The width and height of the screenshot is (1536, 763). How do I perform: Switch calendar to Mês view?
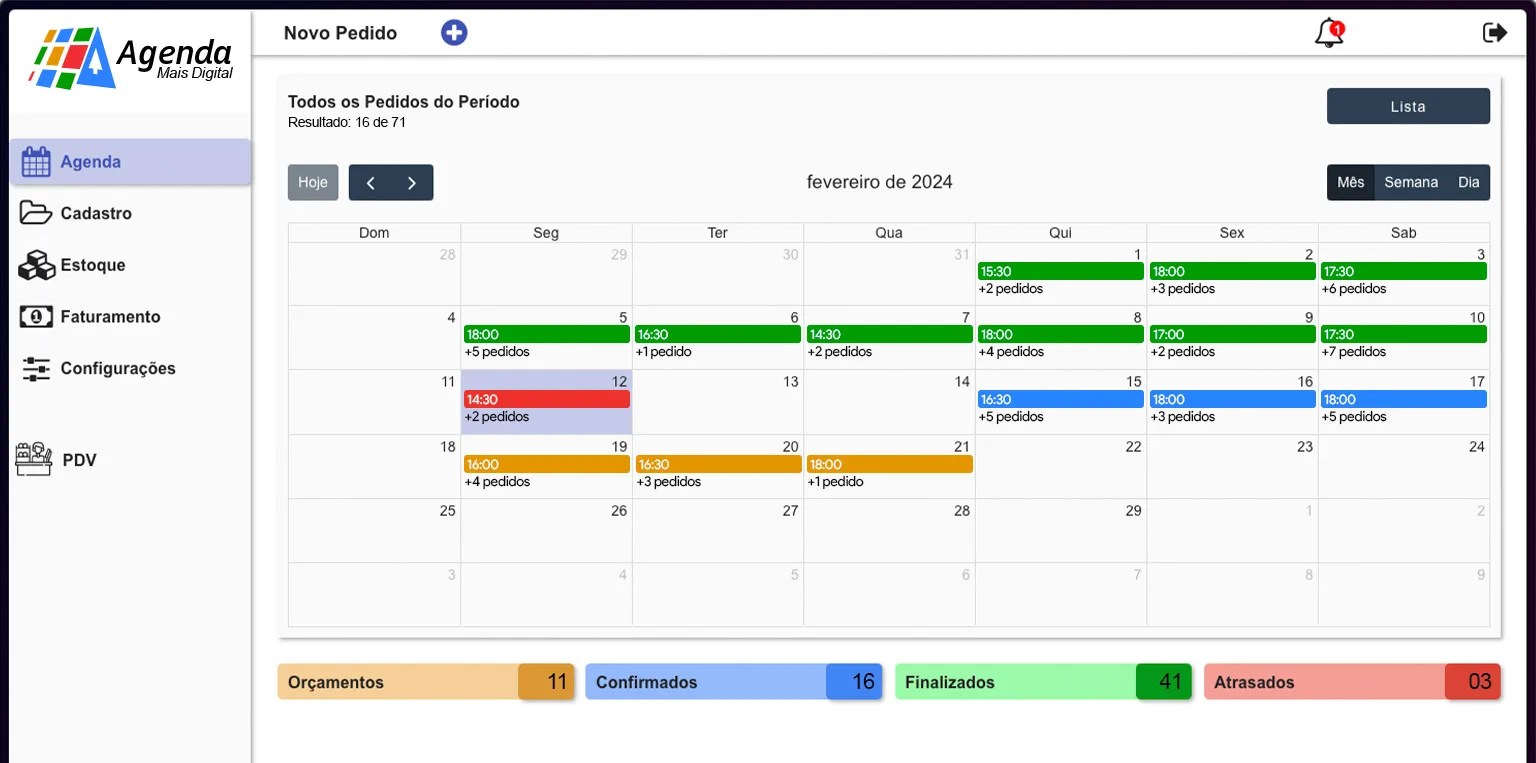(1350, 182)
